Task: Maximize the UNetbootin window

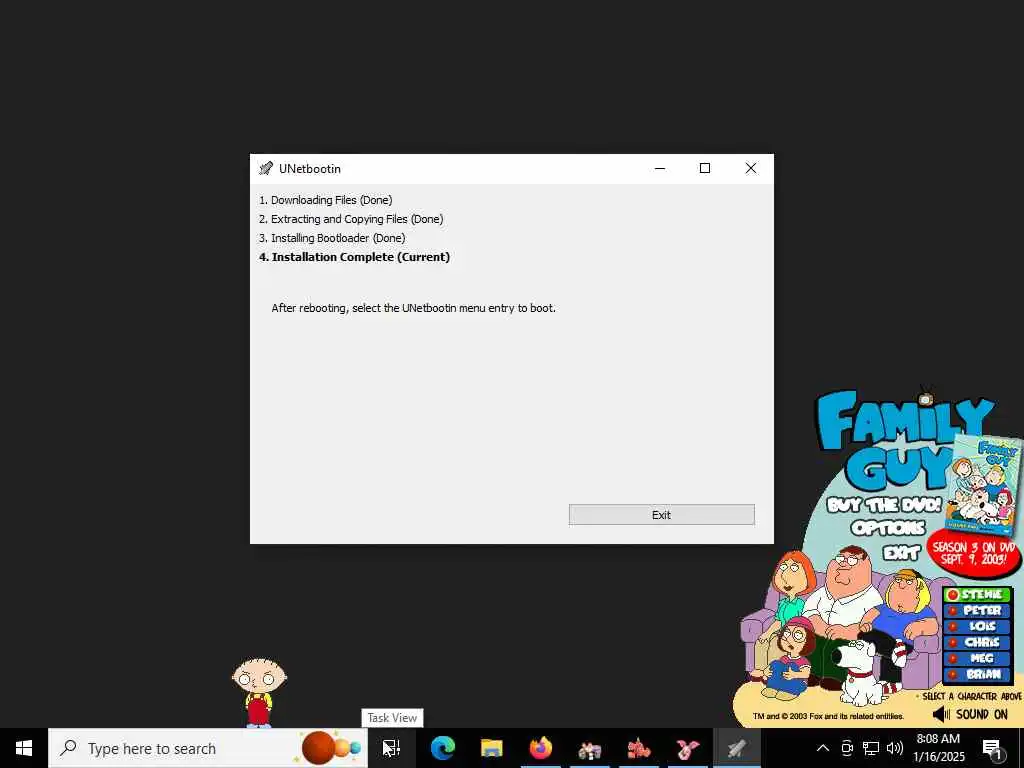Action: (x=705, y=168)
